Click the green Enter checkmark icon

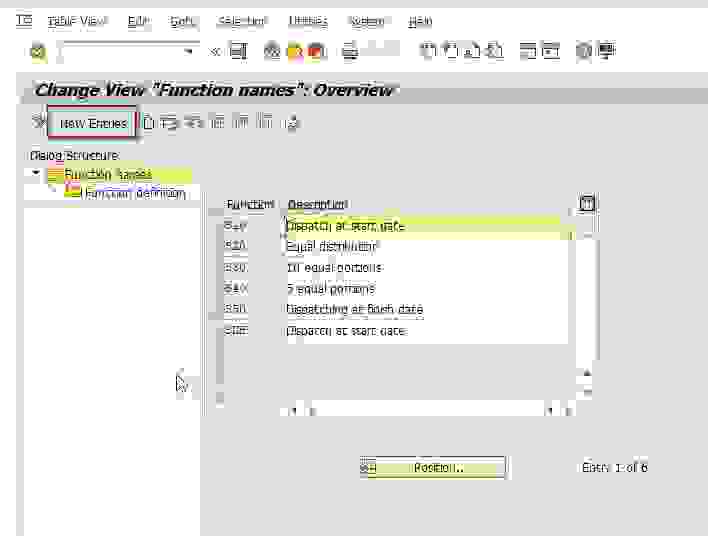38,51
